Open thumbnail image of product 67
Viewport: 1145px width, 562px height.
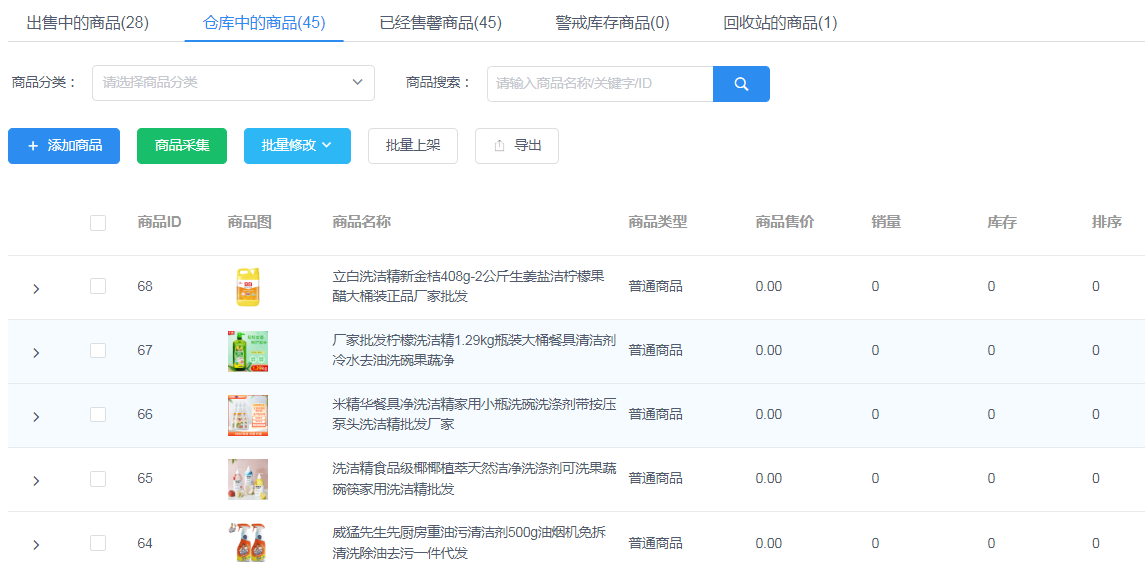coord(247,351)
